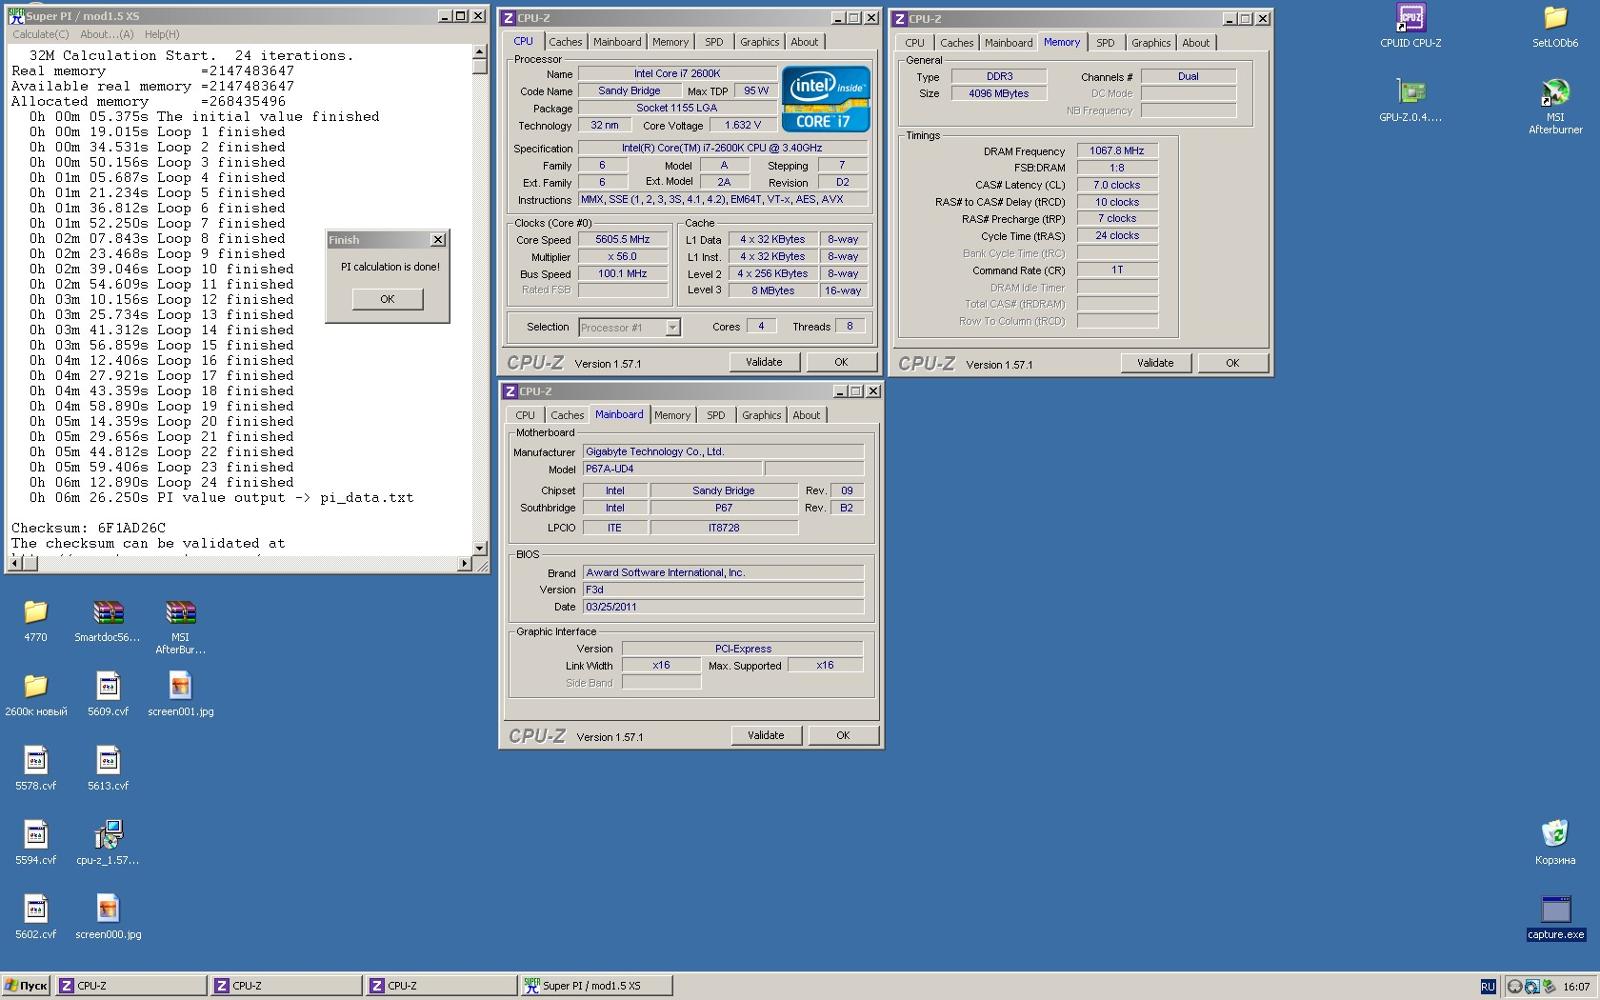The width and height of the screenshot is (1600, 1000).
Task: Click the Model P67A-UD4 field
Action: [x=672, y=469]
